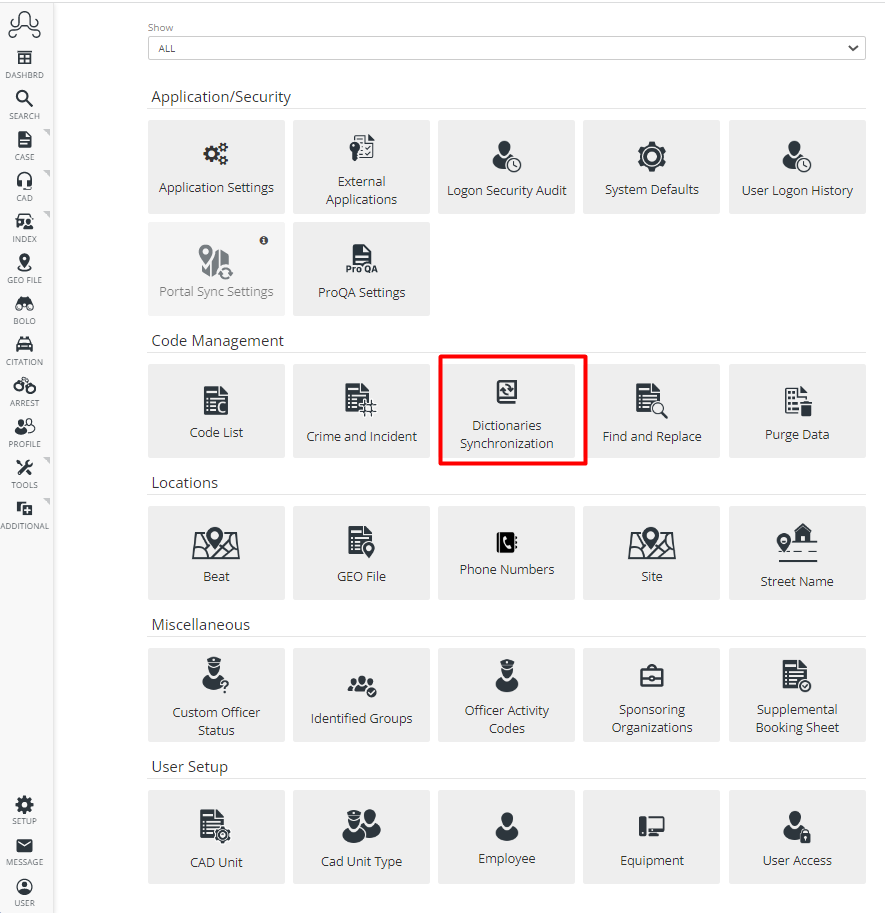Launch the Find and Replace utility
The height and width of the screenshot is (913, 885).
click(x=651, y=410)
